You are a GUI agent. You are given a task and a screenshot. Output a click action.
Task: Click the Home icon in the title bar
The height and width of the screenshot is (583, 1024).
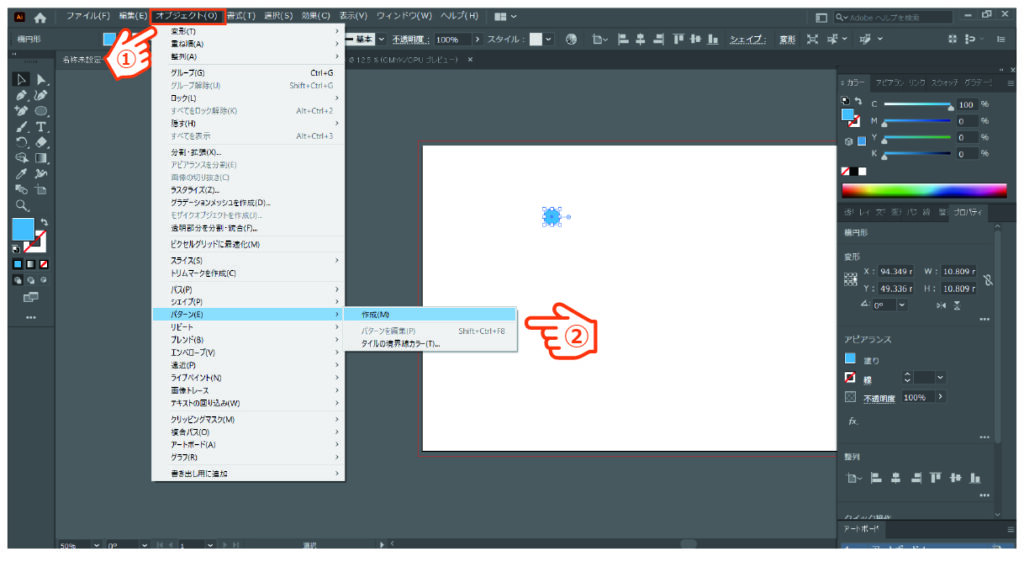click(40, 18)
